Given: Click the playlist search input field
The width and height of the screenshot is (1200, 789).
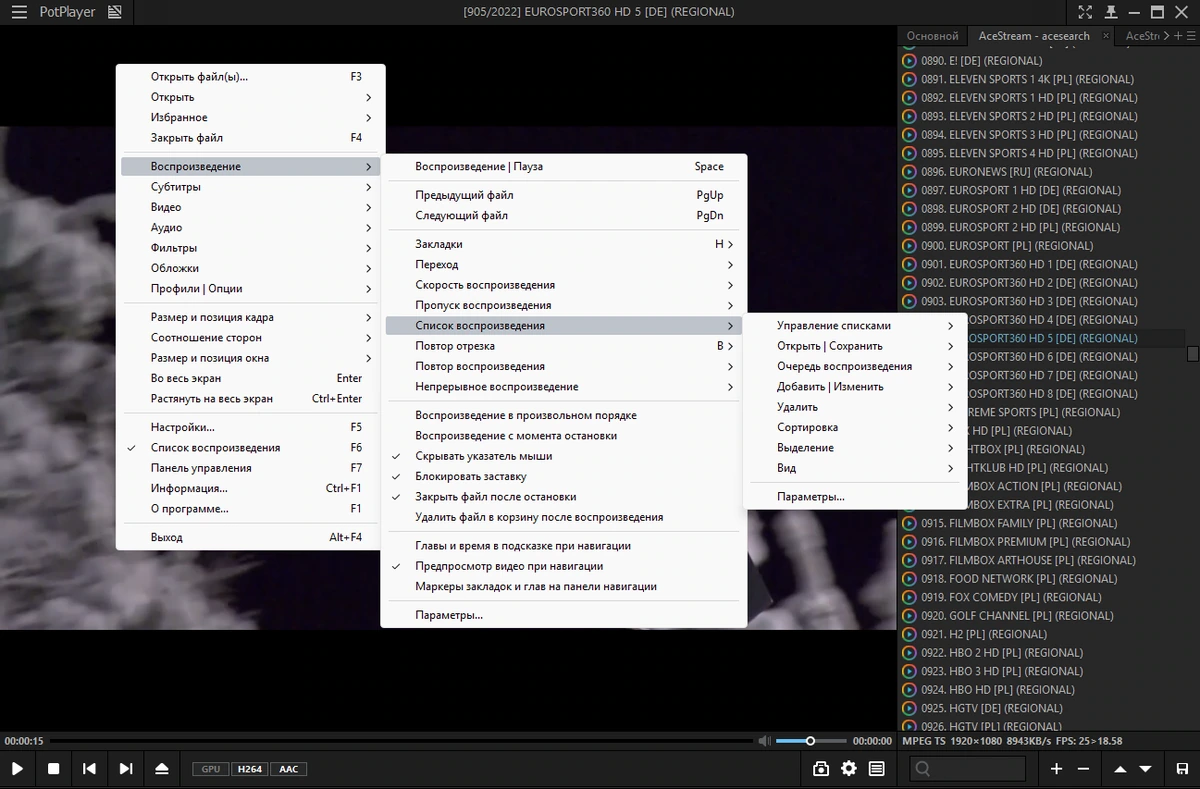Looking at the screenshot, I should [968, 769].
